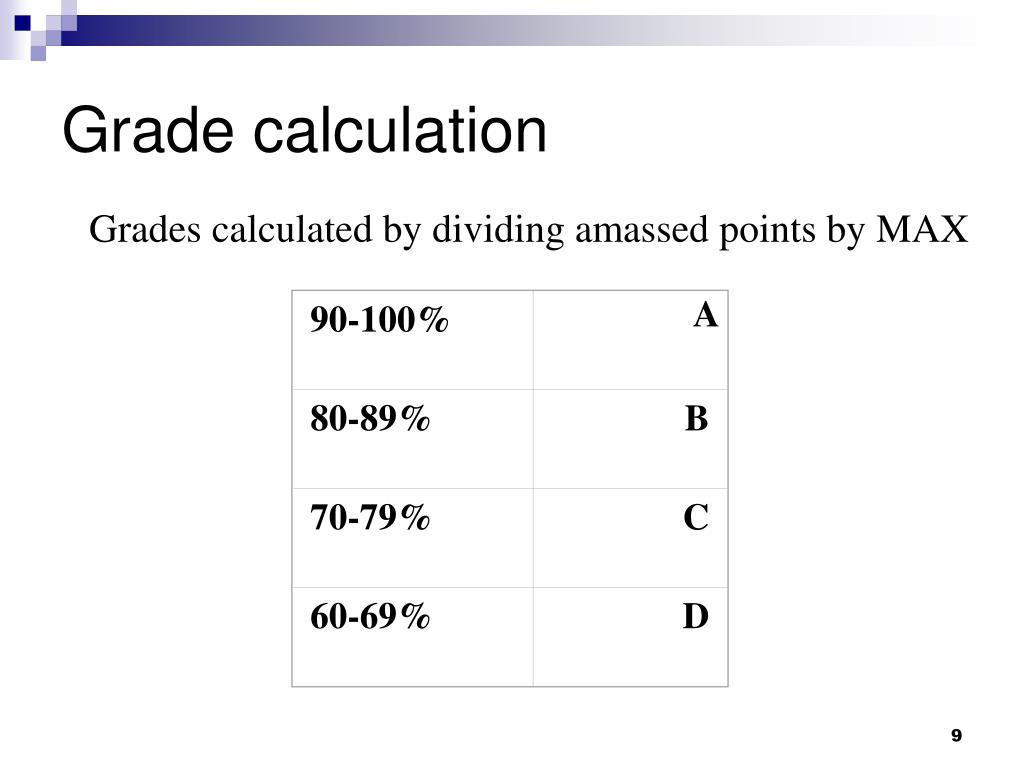Screen dimensions: 1024x768
Task: Click the percent sign after 90-100
Action: pyautogui.click(x=434, y=320)
